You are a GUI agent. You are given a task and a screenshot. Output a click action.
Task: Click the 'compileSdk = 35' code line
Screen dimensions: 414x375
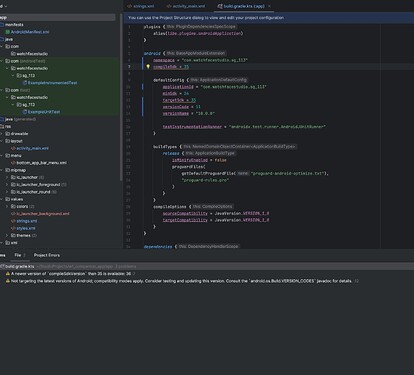[x=171, y=67]
